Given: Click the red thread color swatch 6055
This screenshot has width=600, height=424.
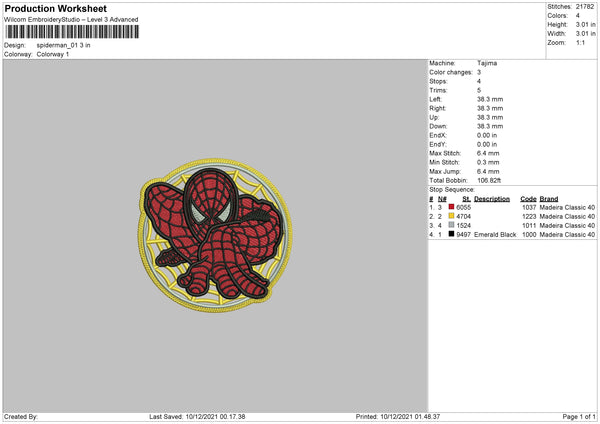Looking at the screenshot, I should (x=452, y=207).
